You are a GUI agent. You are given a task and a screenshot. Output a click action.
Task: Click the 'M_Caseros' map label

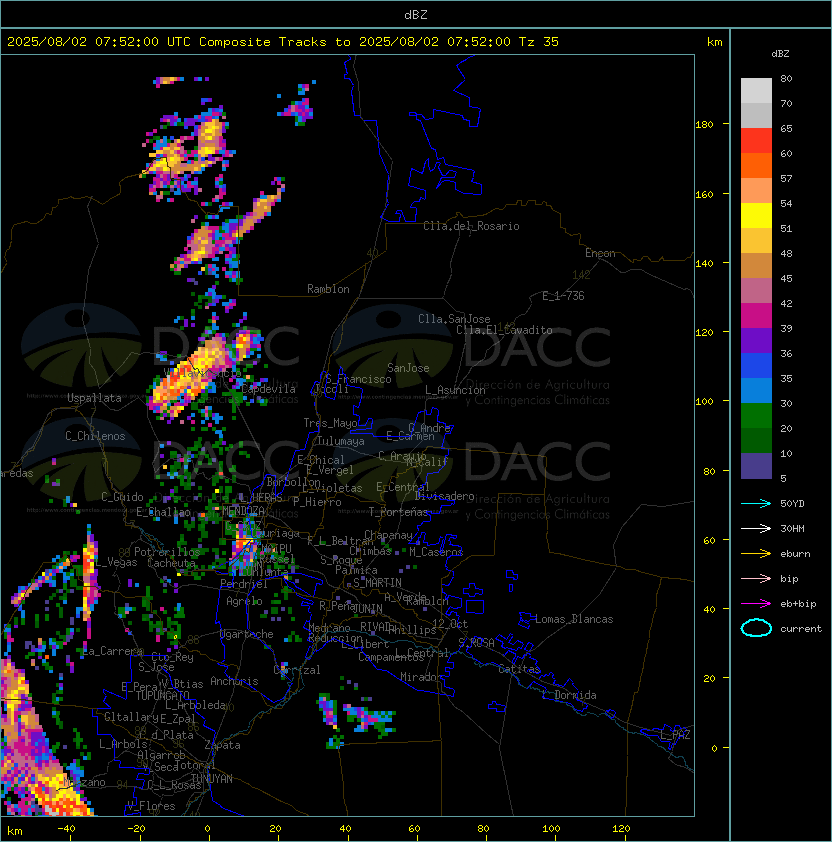click(x=436, y=551)
